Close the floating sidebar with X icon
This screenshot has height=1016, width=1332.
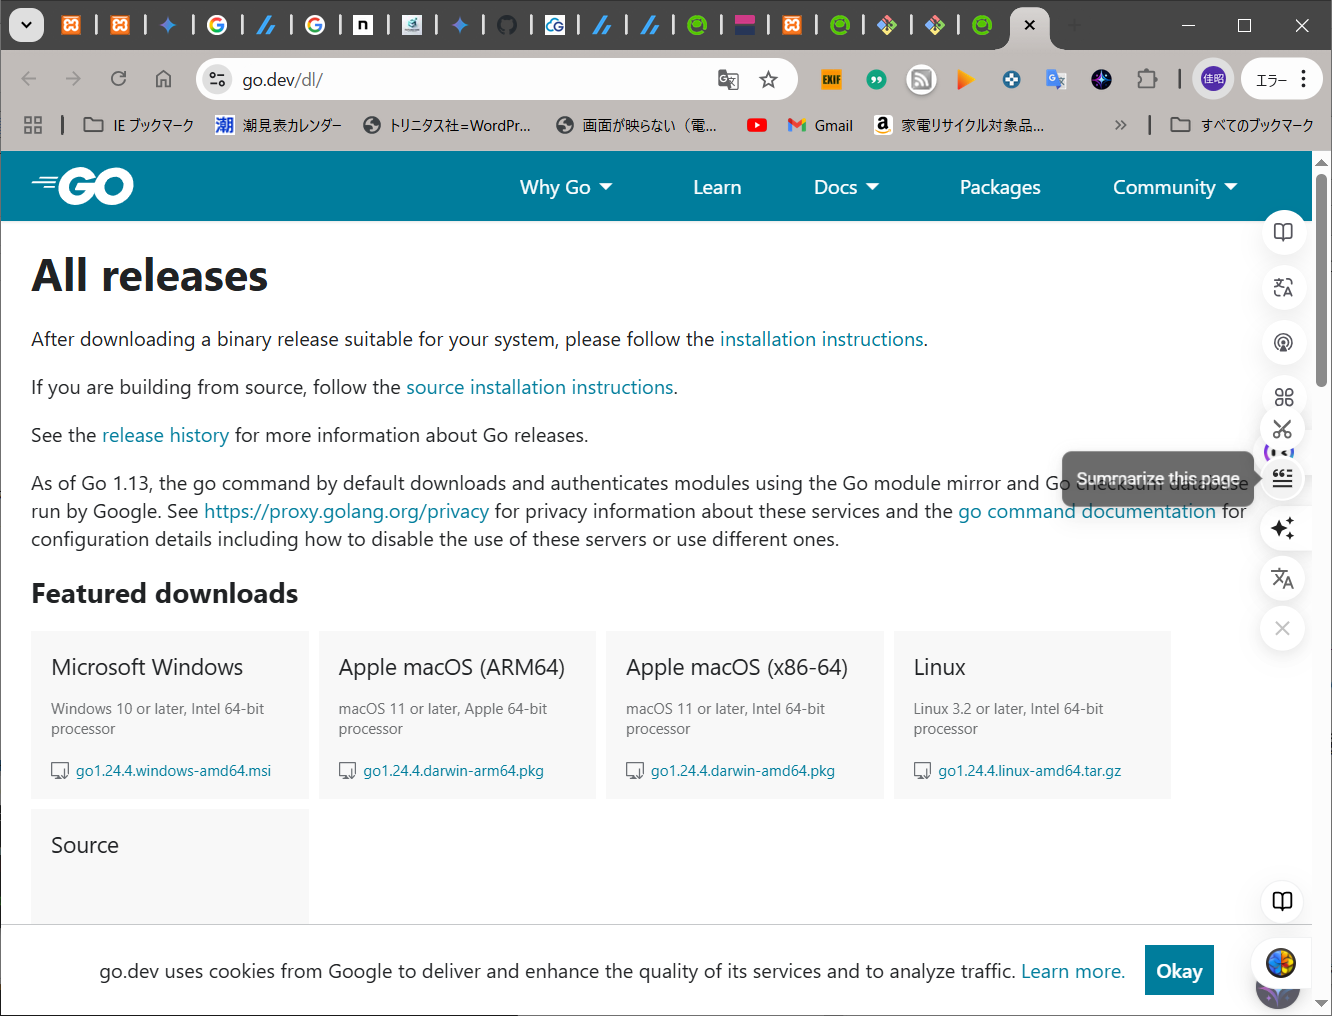click(1283, 629)
